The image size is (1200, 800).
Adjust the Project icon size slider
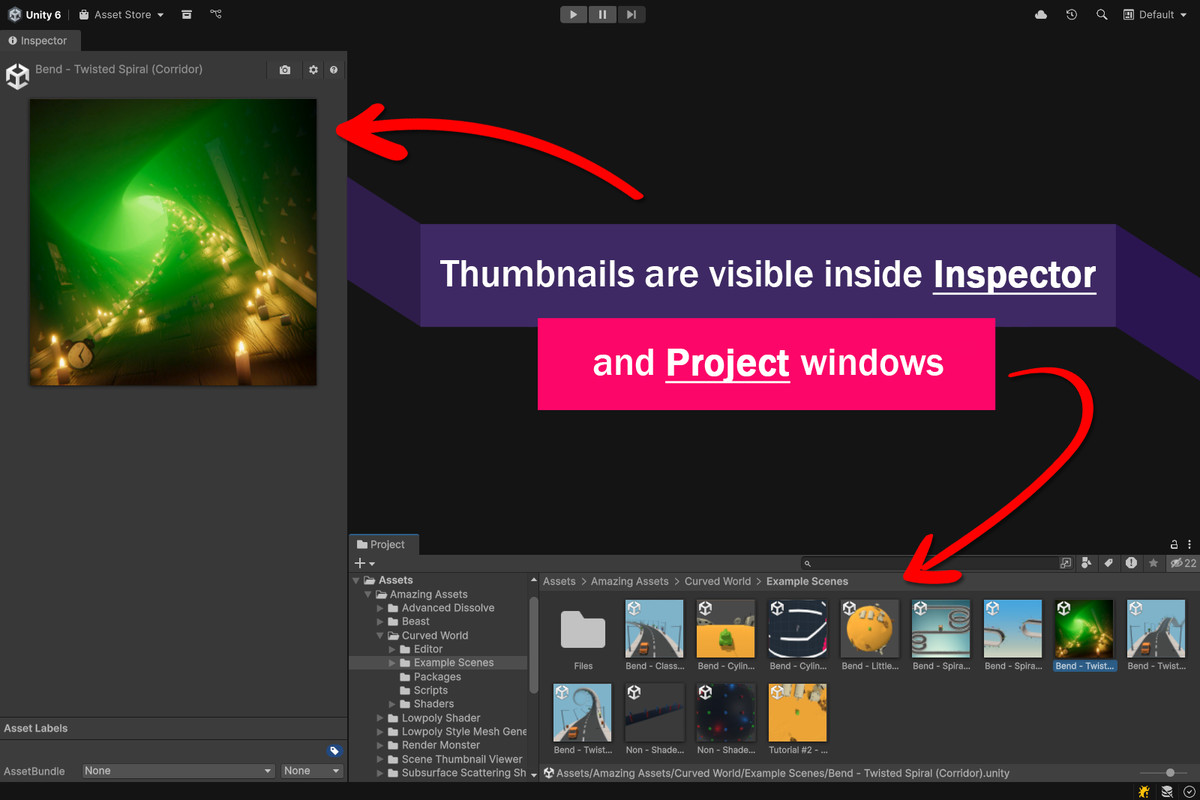tap(1165, 773)
